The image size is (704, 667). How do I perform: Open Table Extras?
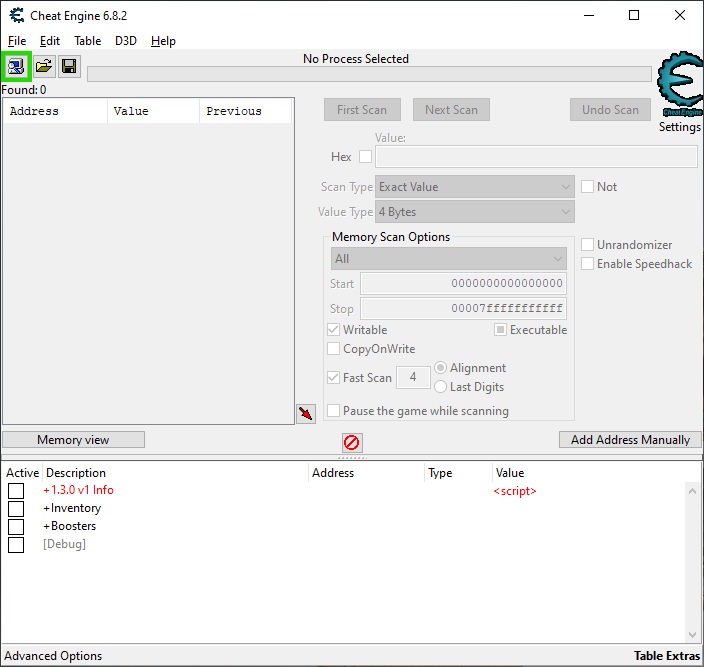tap(667, 656)
